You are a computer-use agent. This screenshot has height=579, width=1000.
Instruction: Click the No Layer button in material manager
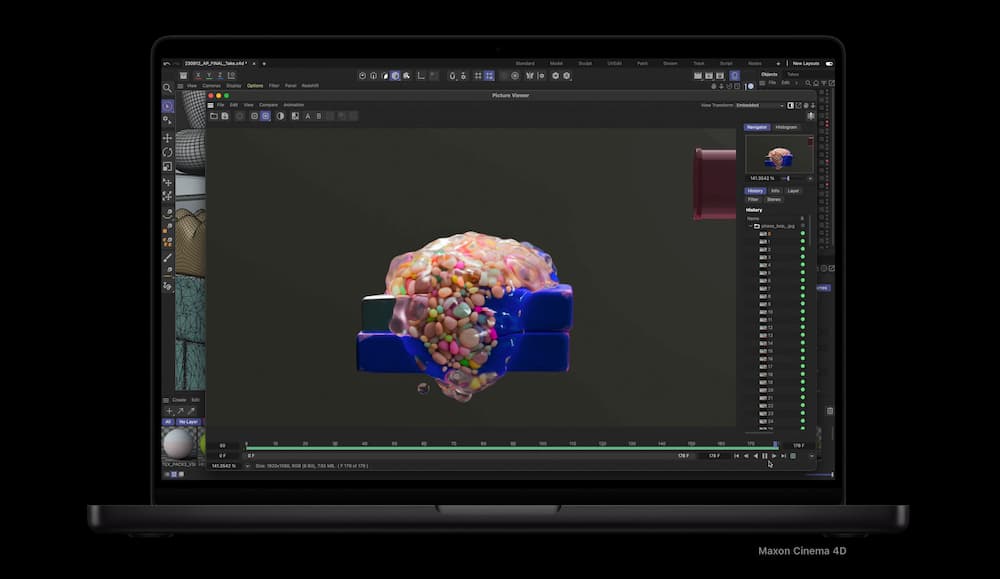click(188, 422)
